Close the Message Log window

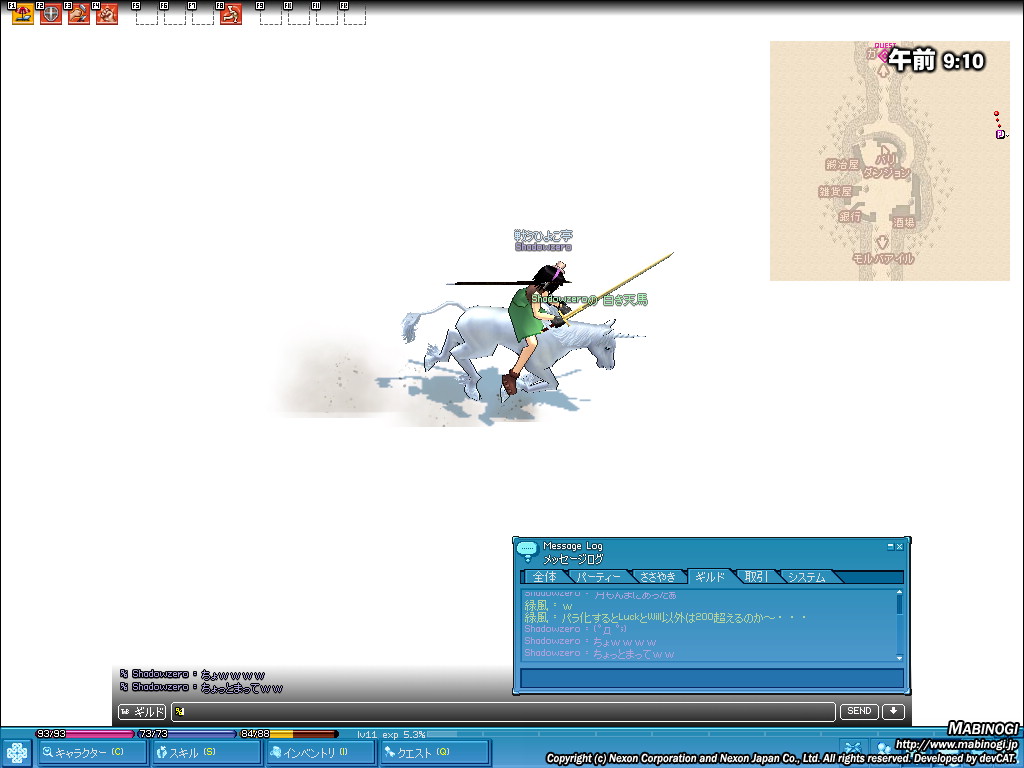pyautogui.click(x=899, y=546)
